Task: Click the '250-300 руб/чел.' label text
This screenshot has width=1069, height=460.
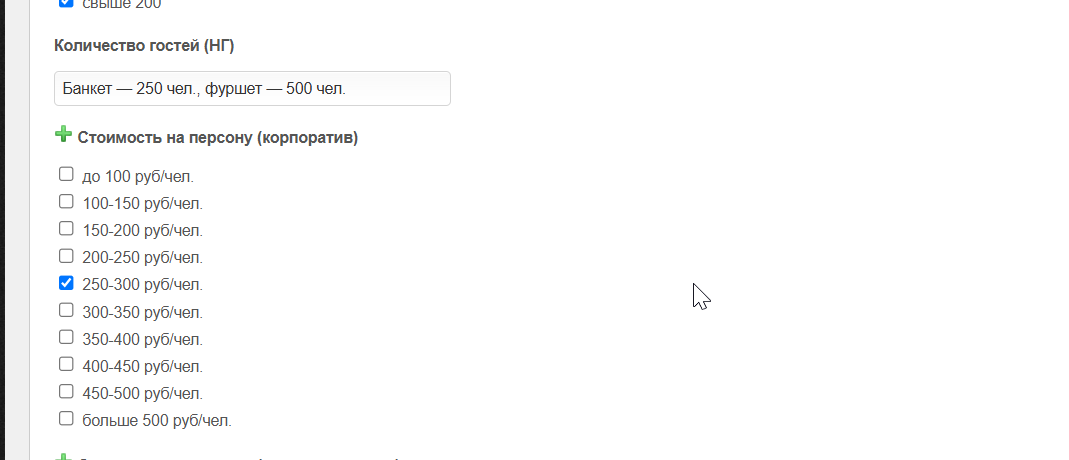Action: click(142, 285)
